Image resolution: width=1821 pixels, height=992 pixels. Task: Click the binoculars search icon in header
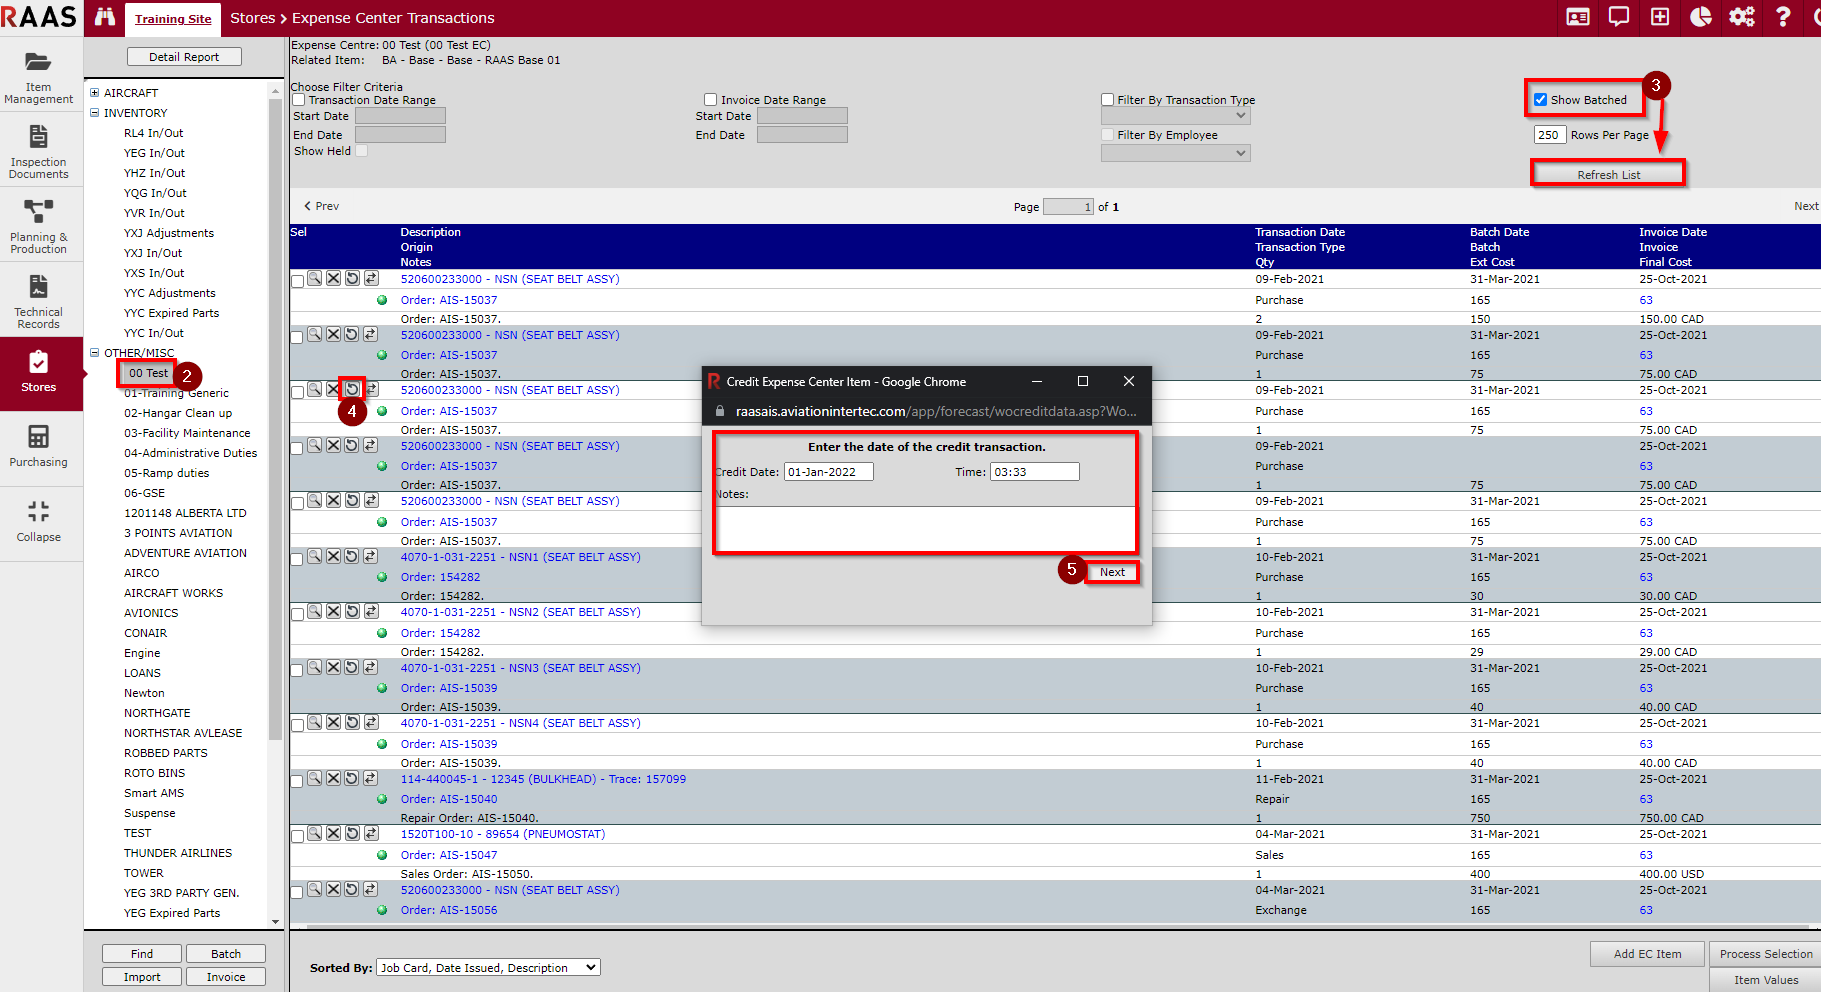pos(104,17)
